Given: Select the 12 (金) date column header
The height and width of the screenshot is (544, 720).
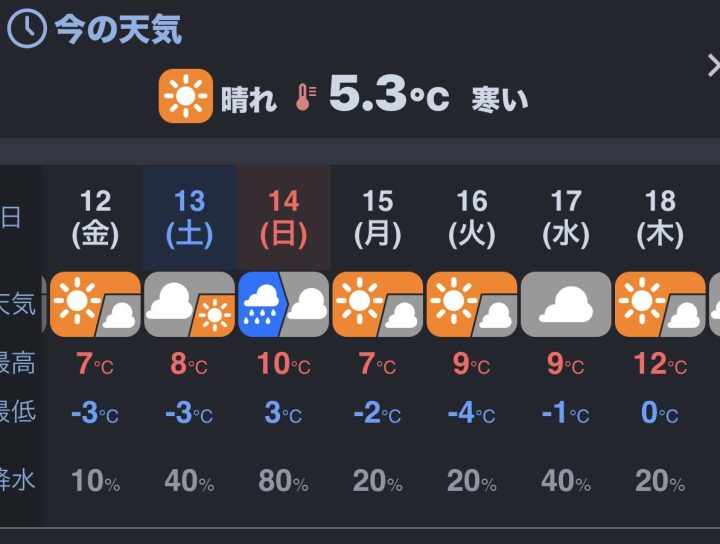Looking at the screenshot, I should coord(95,218).
